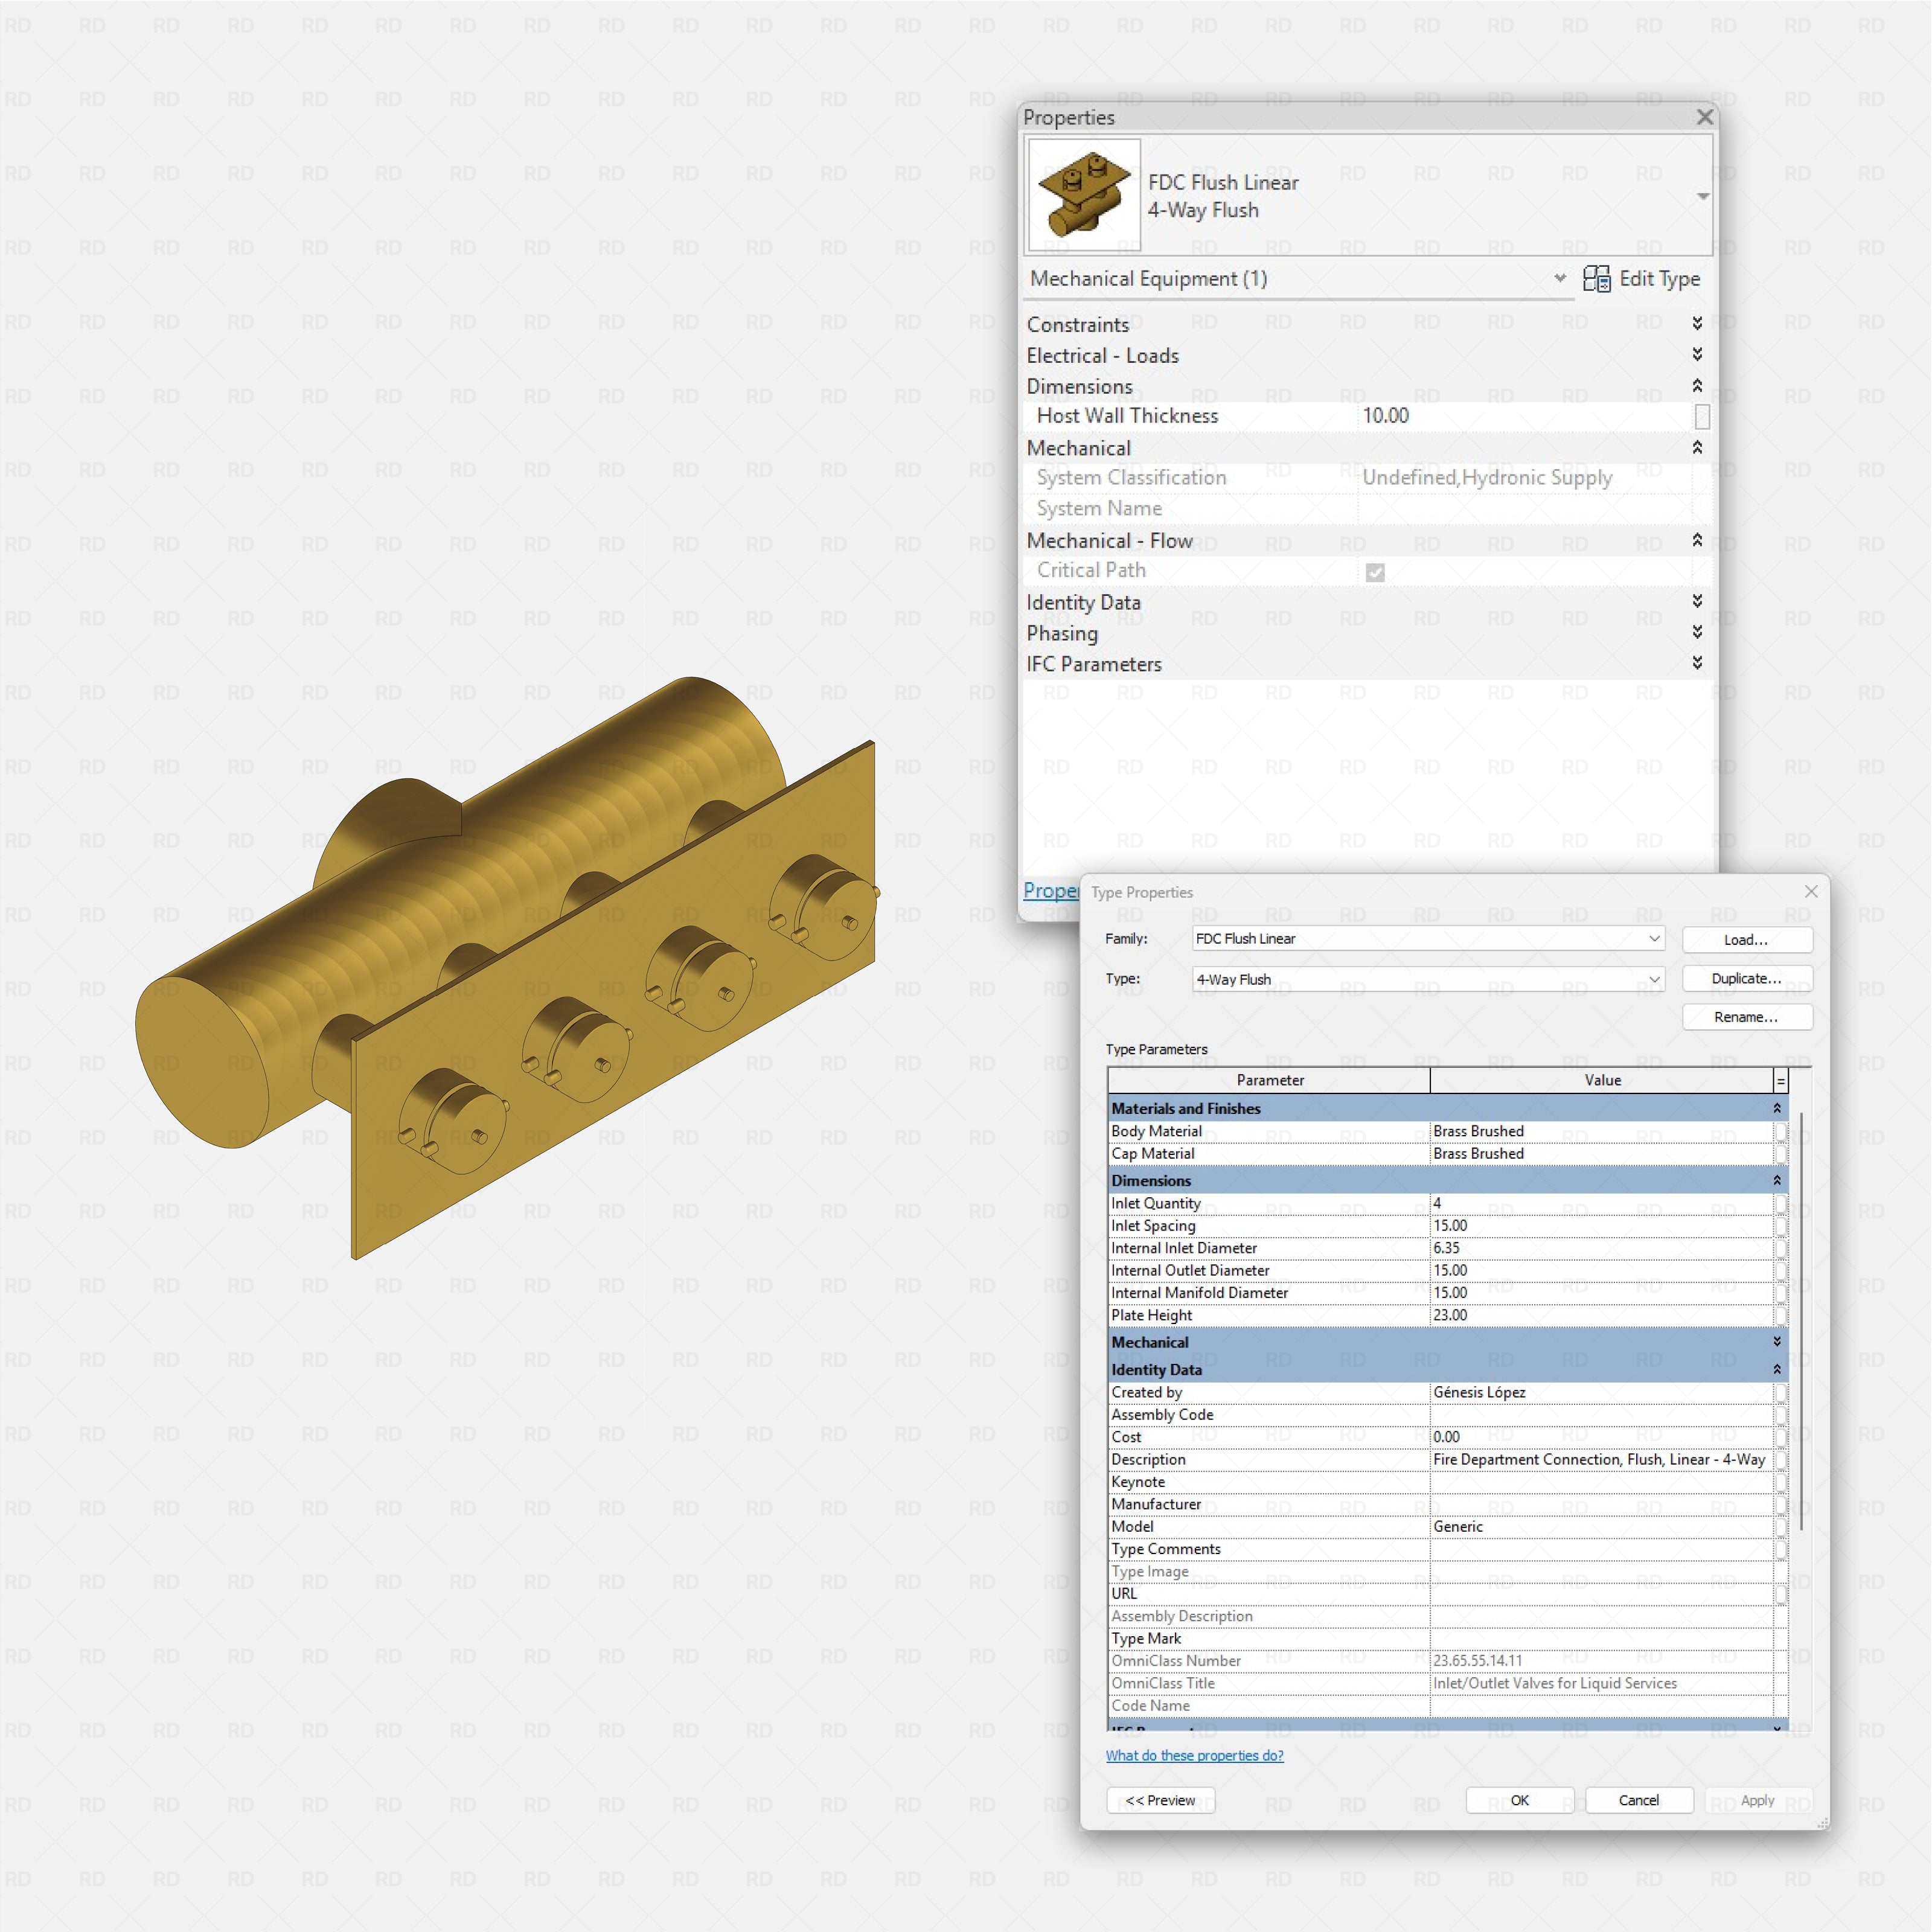Click the Type Parameters vertical scrollbar
Screen dimensions: 1932x1932
point(1801,1320)
